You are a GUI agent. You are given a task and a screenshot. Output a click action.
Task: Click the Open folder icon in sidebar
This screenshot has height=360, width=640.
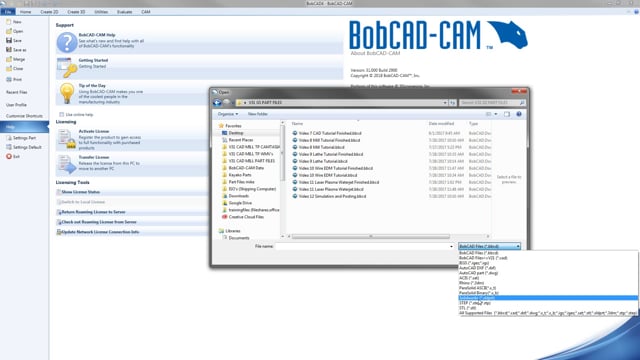9,31
